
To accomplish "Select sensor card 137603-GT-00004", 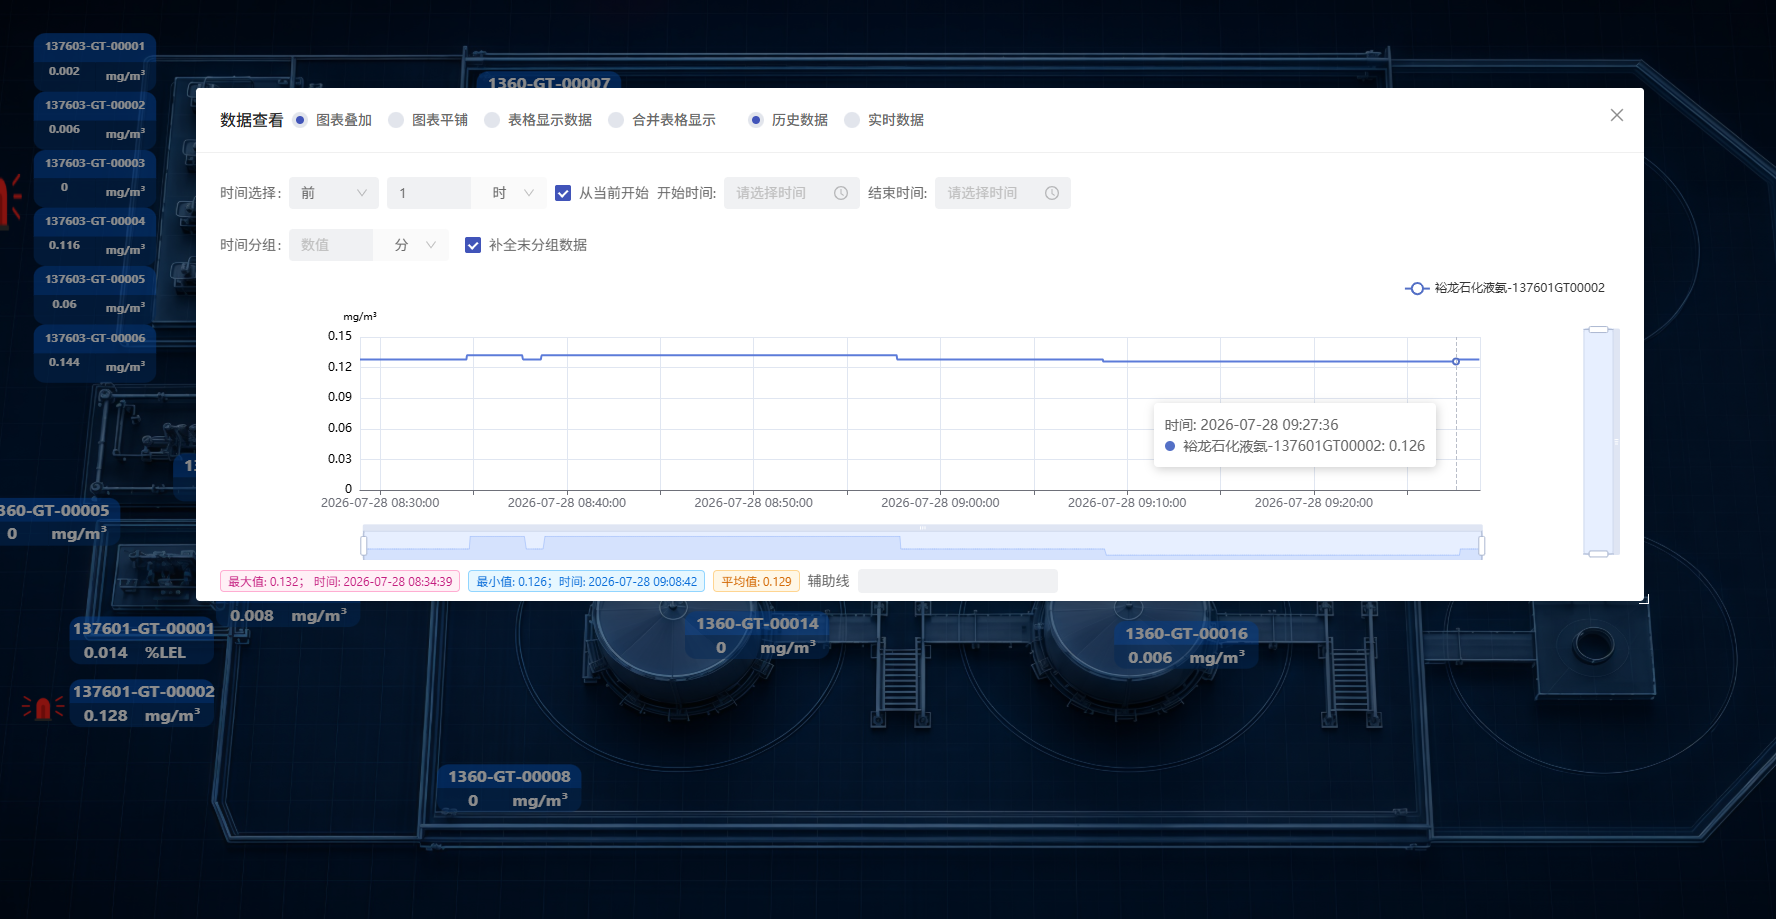I will [95, 235].
